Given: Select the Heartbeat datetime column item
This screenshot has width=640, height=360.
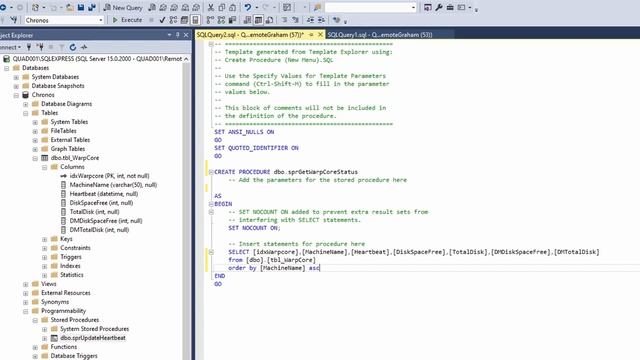Looking at the screenshot, I should coord(104,194).
